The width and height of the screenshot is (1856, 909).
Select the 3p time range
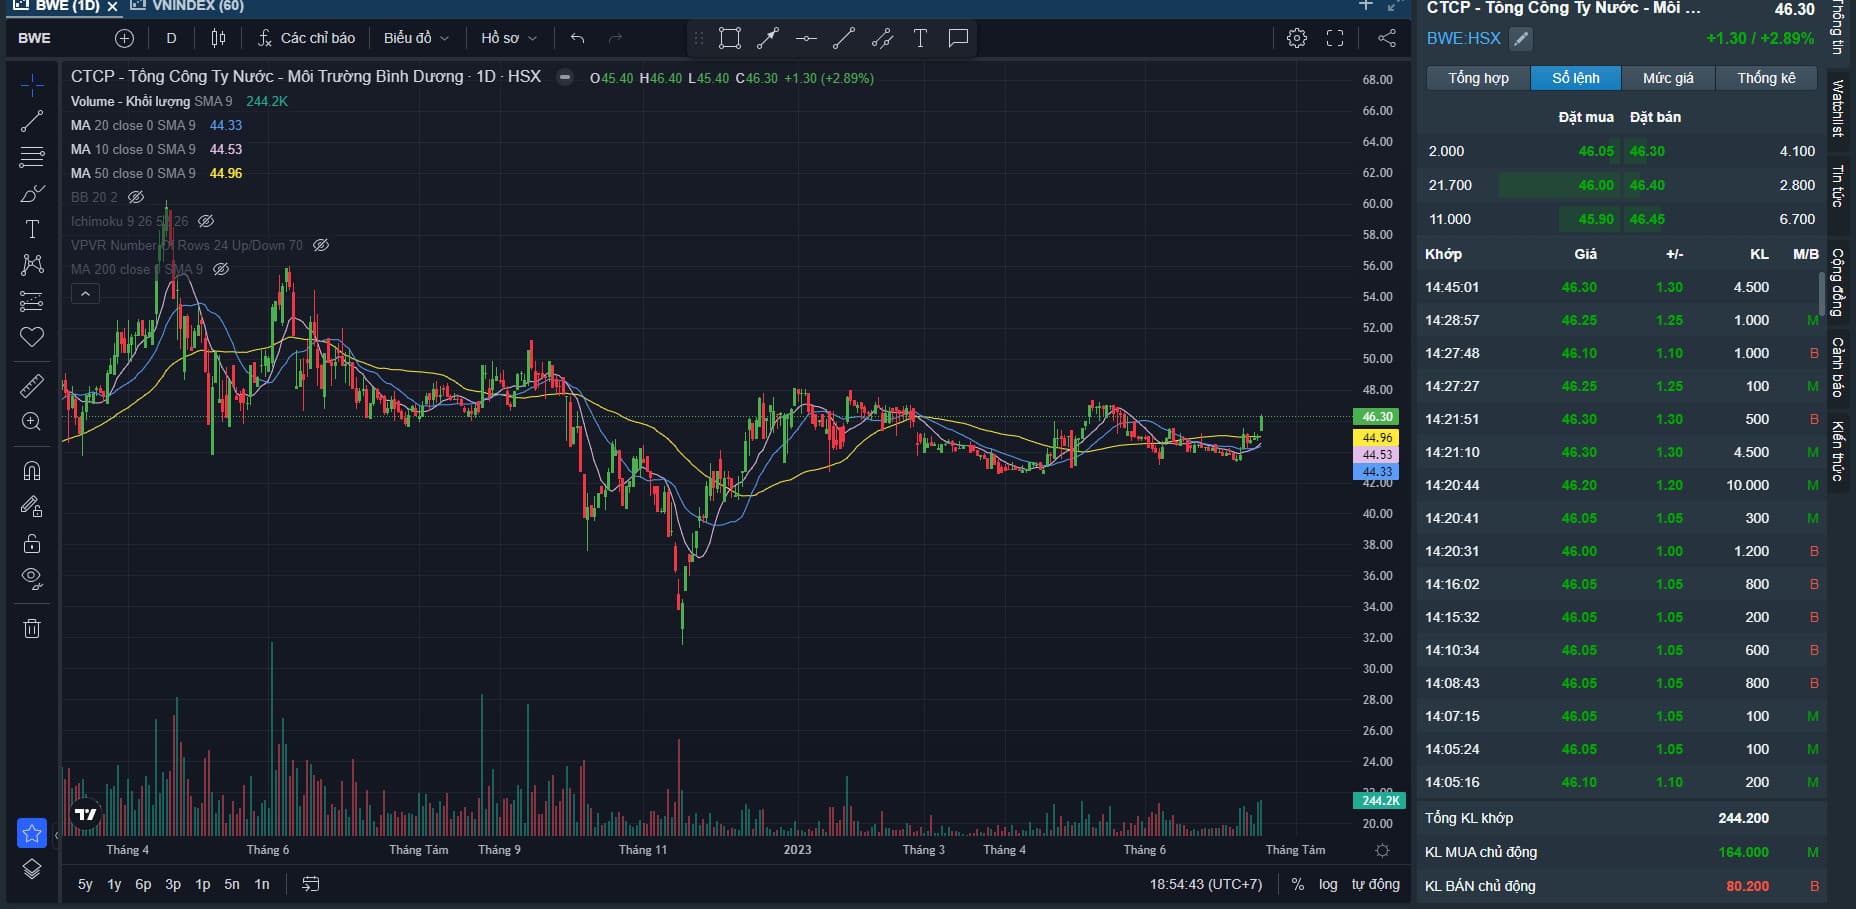(x=173, y=884)
